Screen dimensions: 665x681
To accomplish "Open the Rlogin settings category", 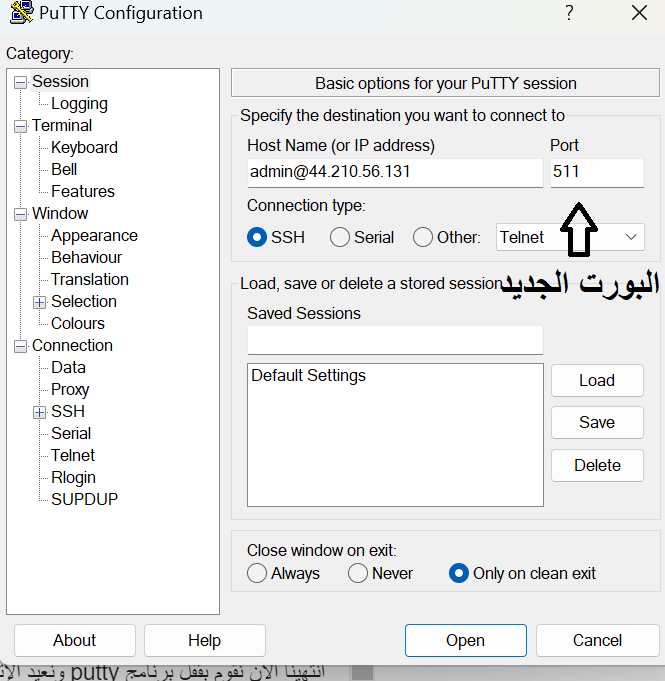I will pos(73,478).
